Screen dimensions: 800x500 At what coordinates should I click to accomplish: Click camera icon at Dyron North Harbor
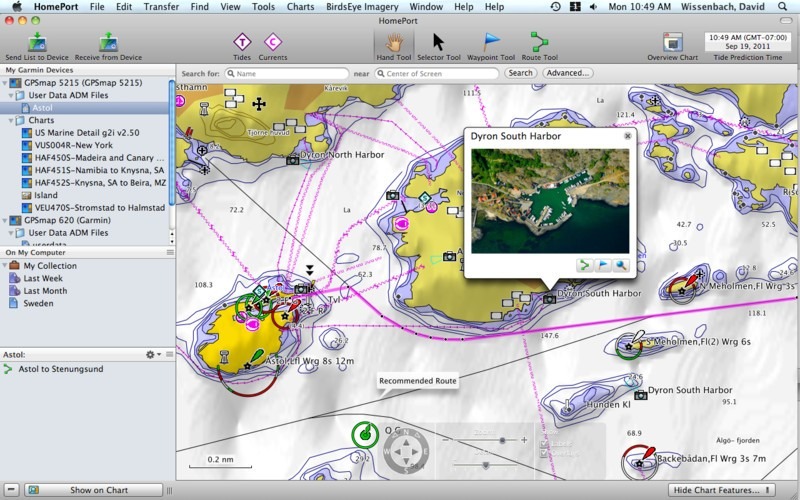pos(292,160)
